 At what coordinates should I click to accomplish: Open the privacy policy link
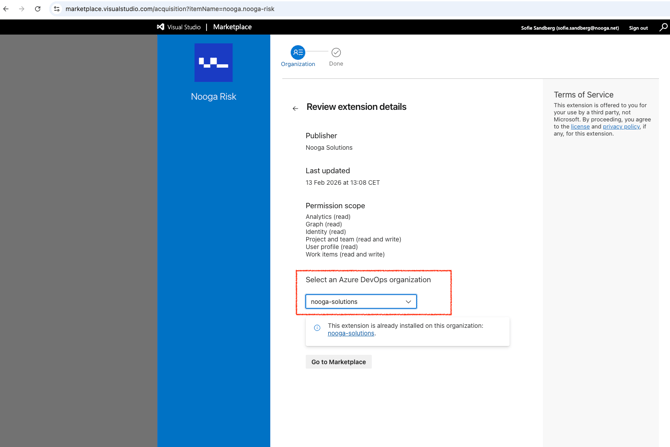pyautogui.click(x=621, y=126)
